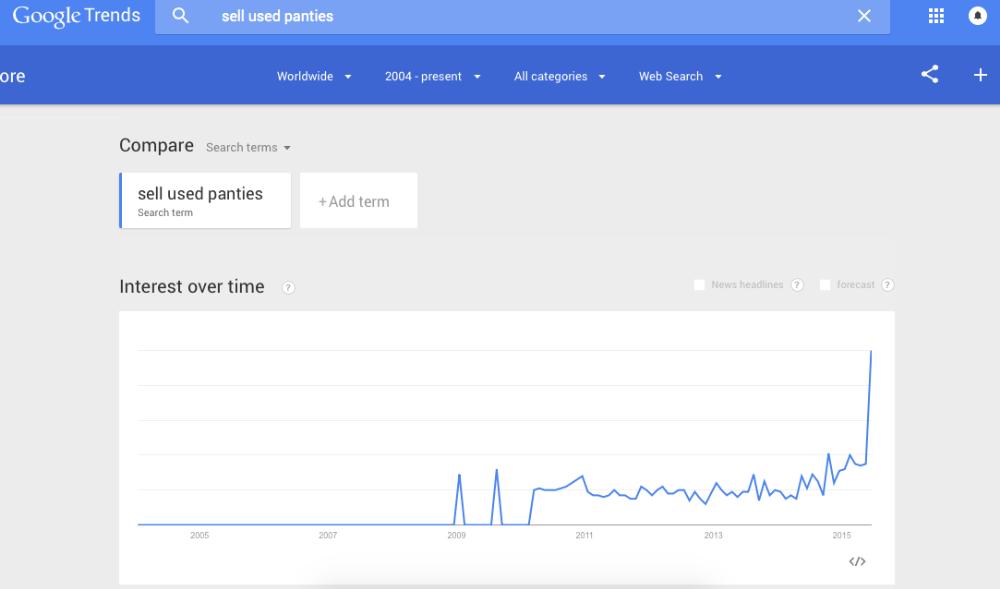Open help icon beside forecast
The image size is (1000, 589).
(888, 285)
